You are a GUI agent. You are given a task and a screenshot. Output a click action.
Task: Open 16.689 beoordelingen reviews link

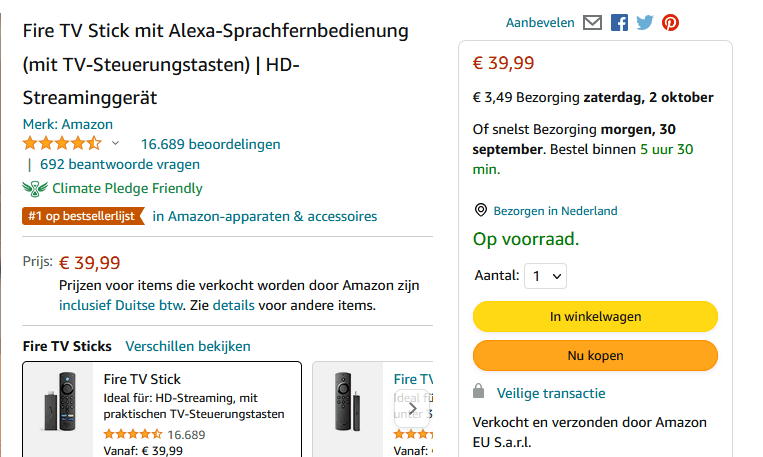point(210,144)
